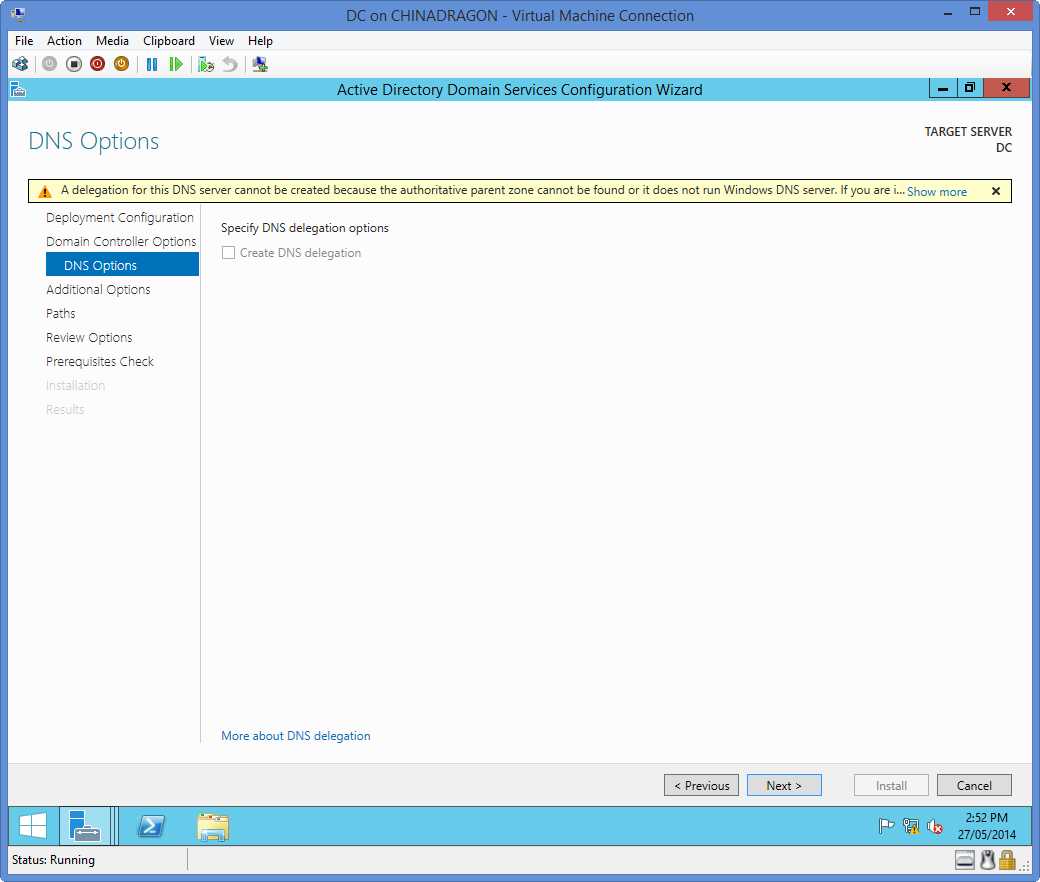
Task: Toggle the Create DNS delegation checkbox
Action: click(x=228, y=253)
